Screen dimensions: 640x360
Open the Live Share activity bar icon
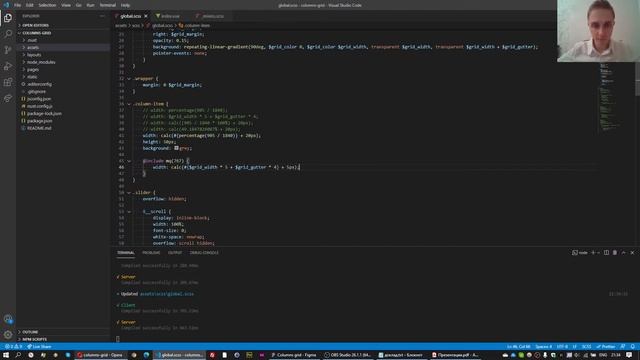(8, 98)
